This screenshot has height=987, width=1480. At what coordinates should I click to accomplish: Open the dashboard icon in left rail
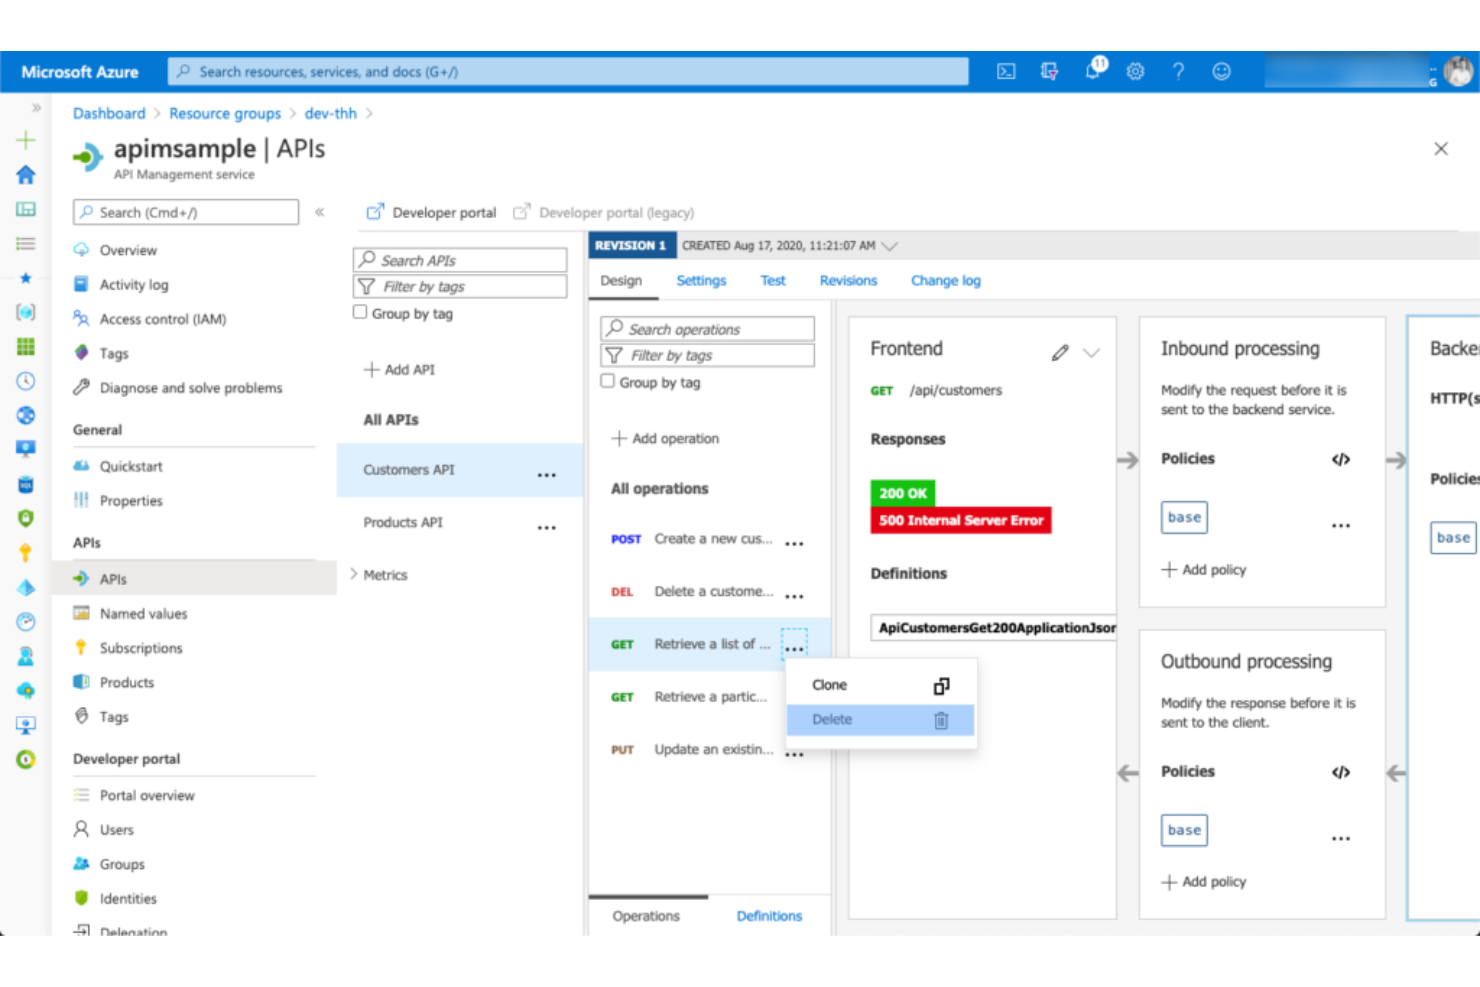coord(26,209)
